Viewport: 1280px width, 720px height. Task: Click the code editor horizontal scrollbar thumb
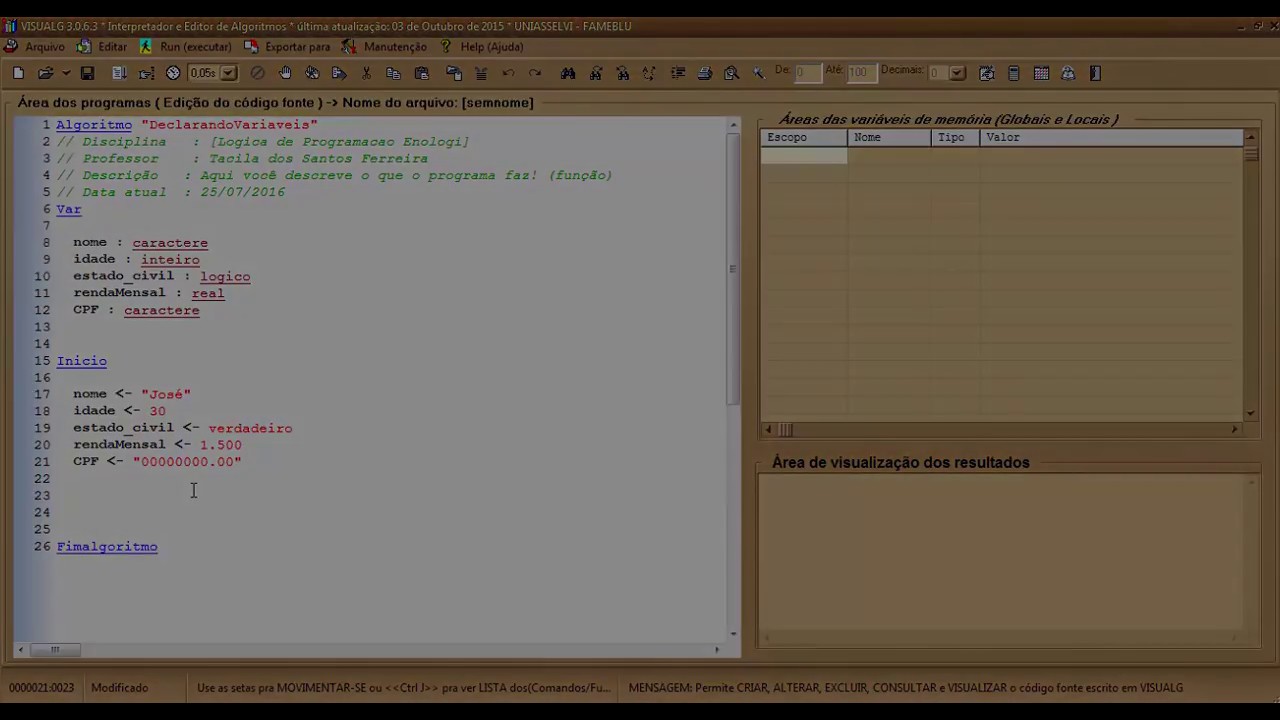click(x=55, y=650)
